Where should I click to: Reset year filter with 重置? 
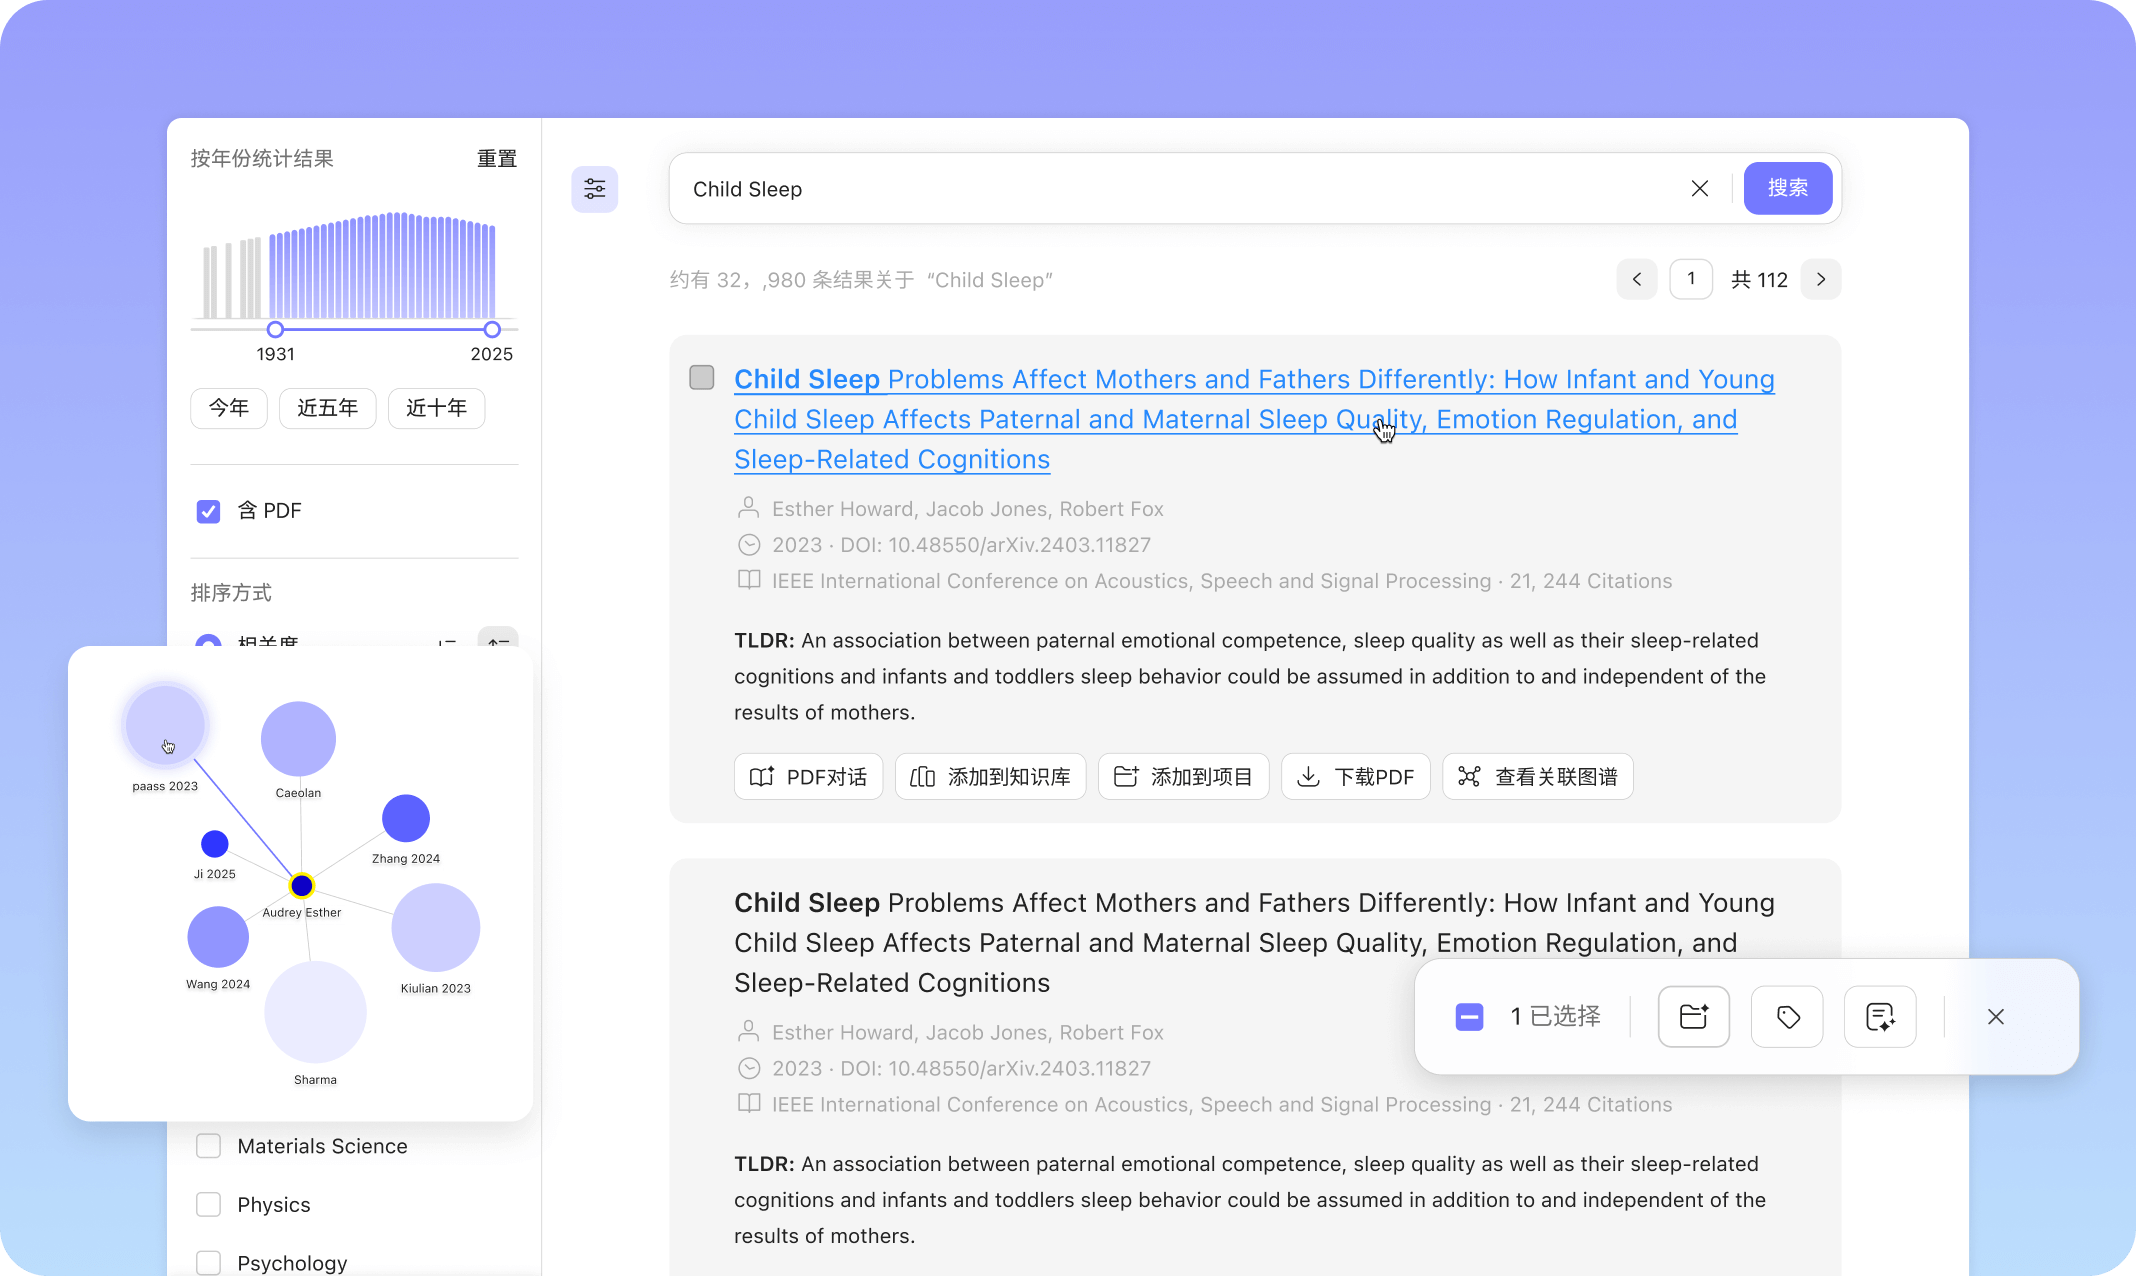pos(496,159)
